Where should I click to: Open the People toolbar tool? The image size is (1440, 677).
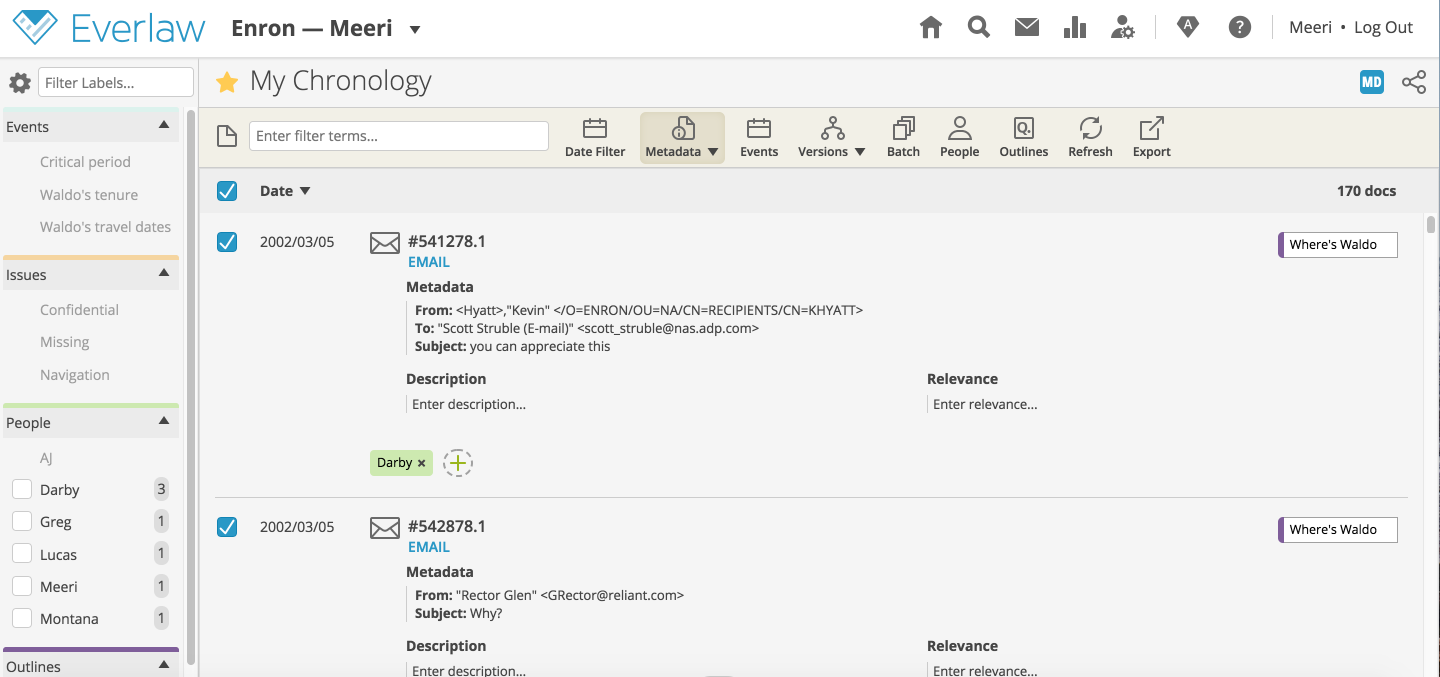click(x=959, y=138)
